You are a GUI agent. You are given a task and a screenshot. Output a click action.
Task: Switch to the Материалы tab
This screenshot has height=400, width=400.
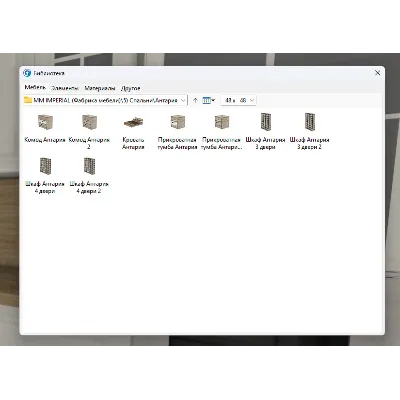100,88
